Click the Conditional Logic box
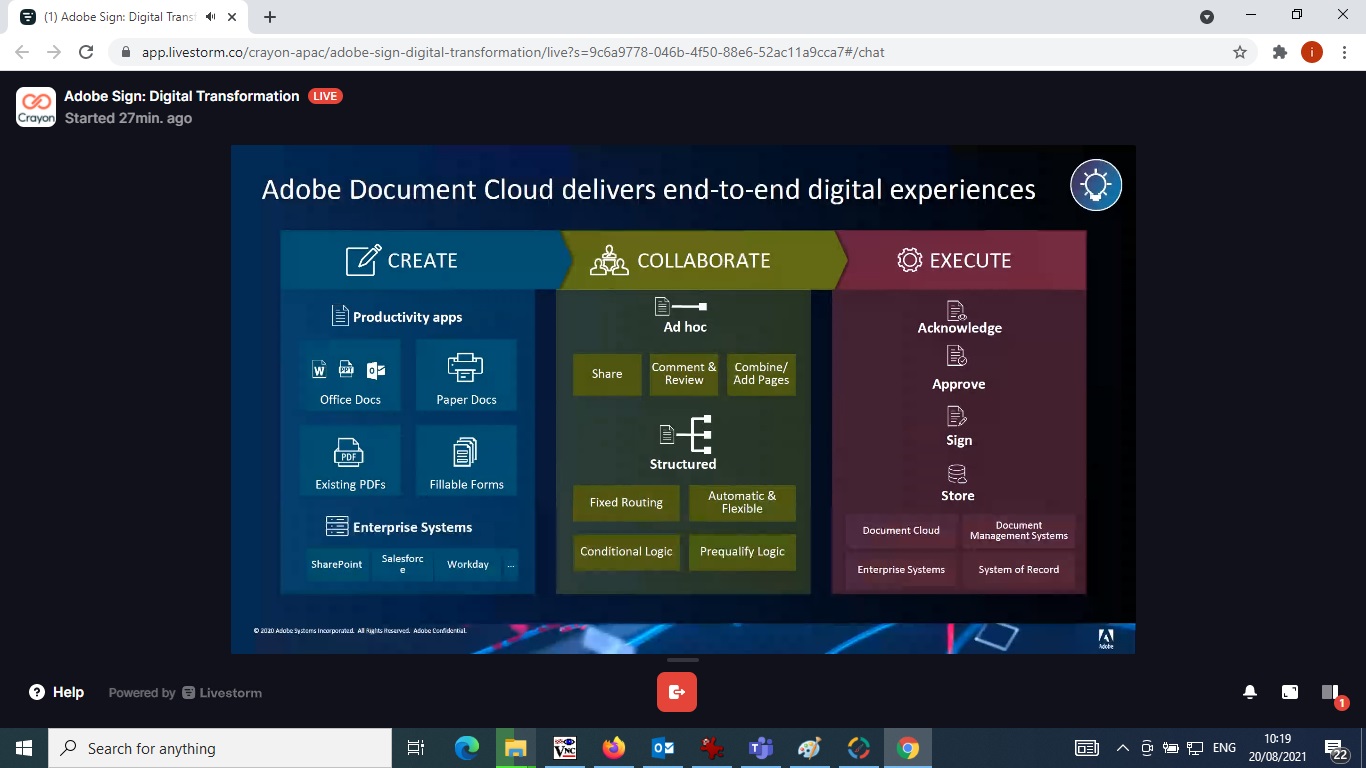Viewport: 1366px width, 768px height. point(626,552)
